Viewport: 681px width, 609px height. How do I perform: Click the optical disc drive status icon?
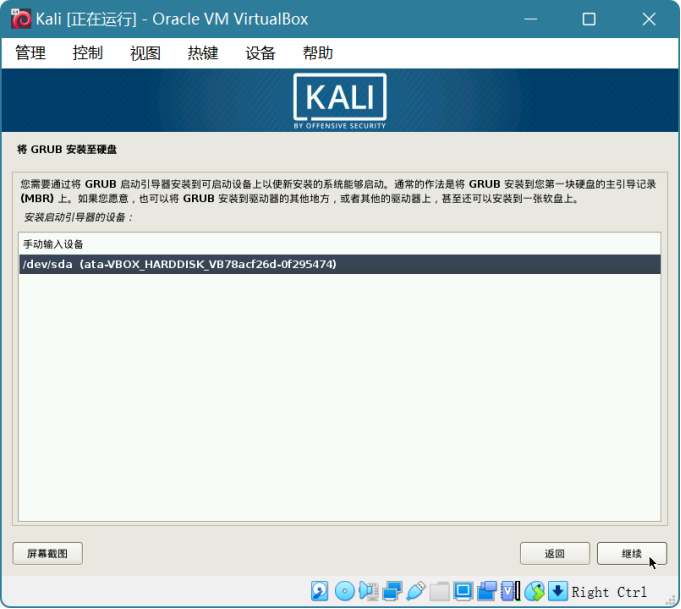[x=345, y=591]
